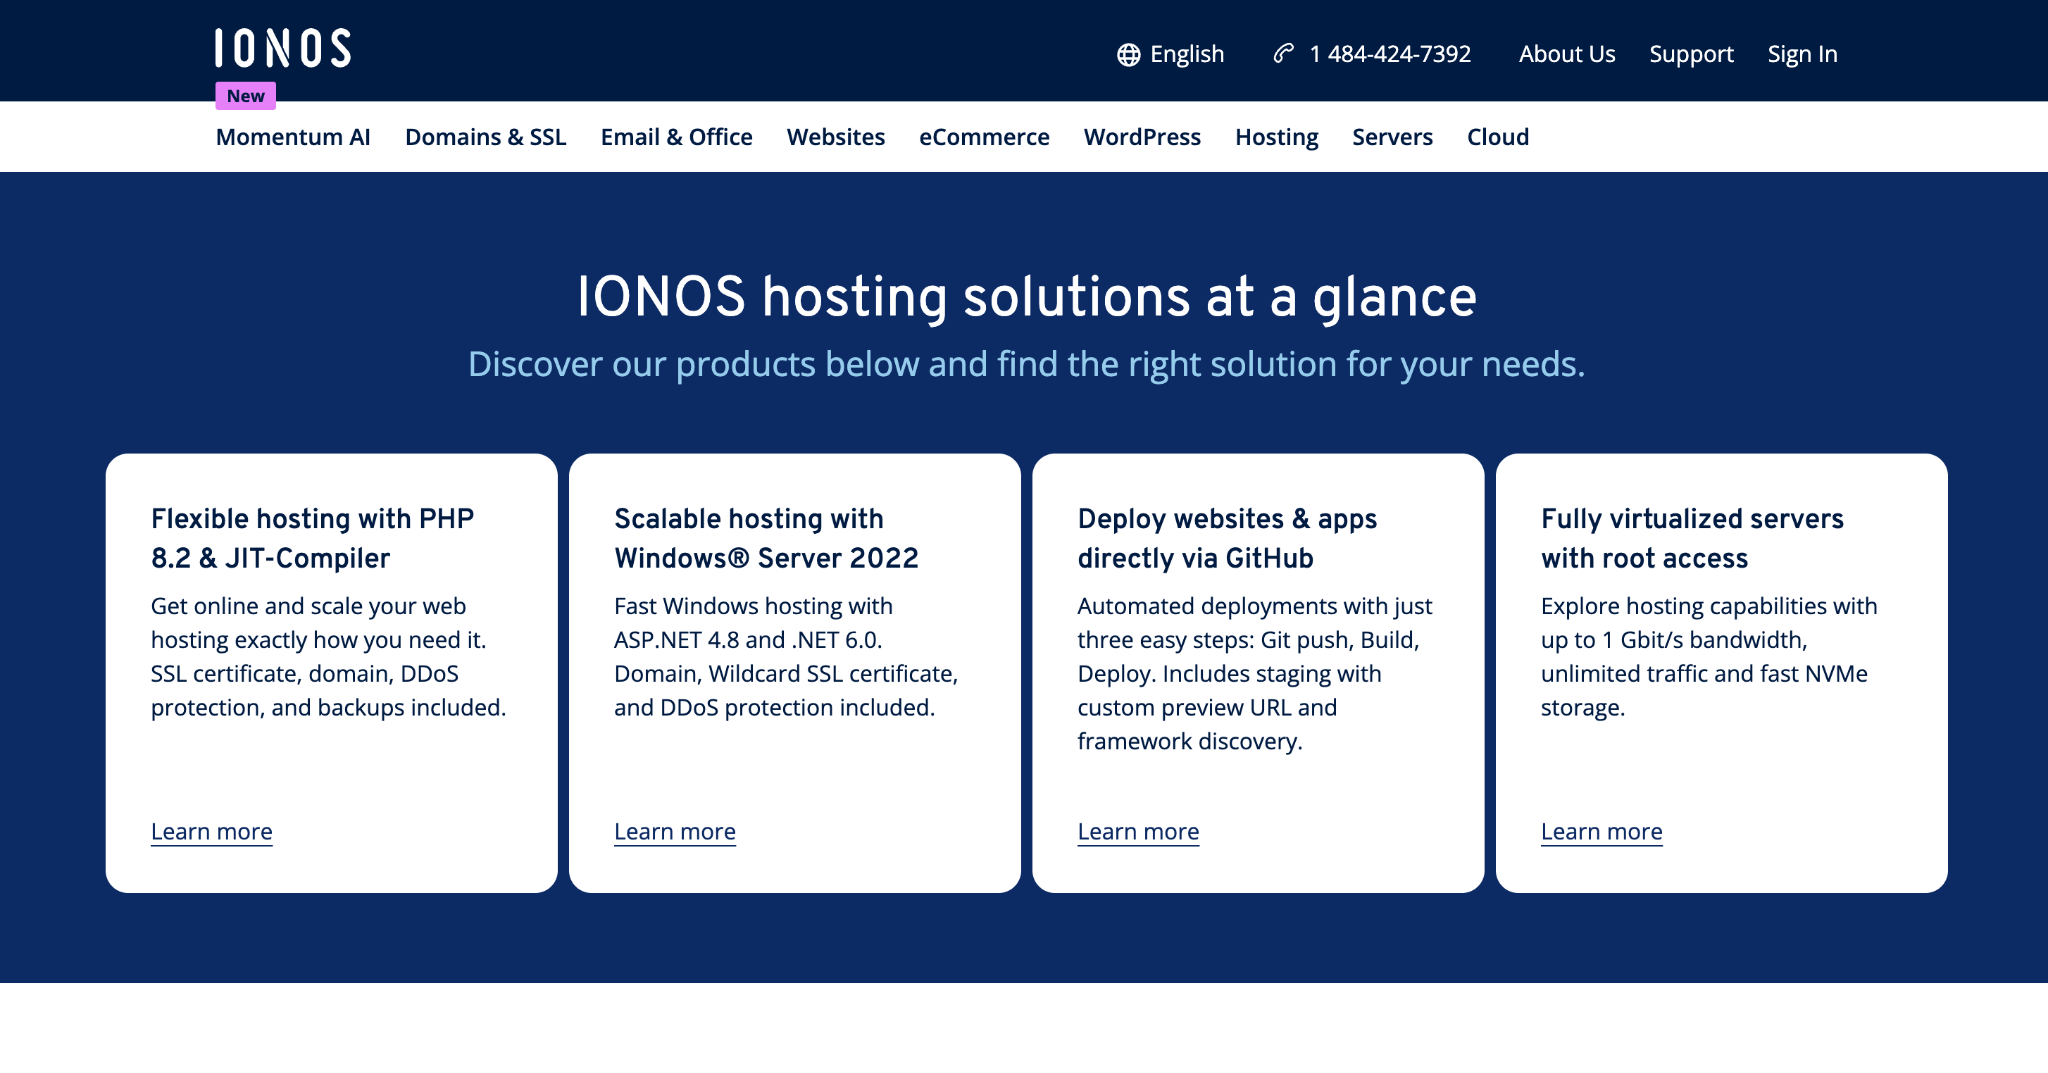Open the Hosting menu
Viewport: 2048px width, 1073px height.
coord(1276,137)
